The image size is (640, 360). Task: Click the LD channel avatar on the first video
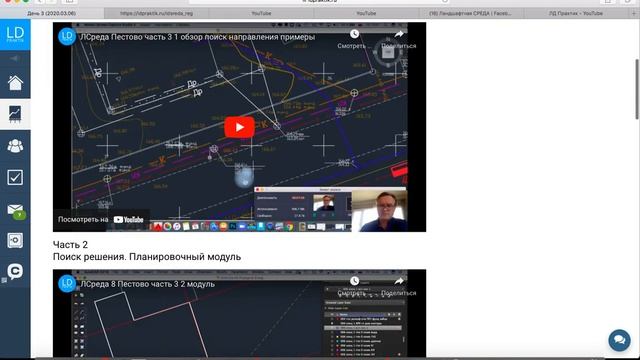point(67,36)
